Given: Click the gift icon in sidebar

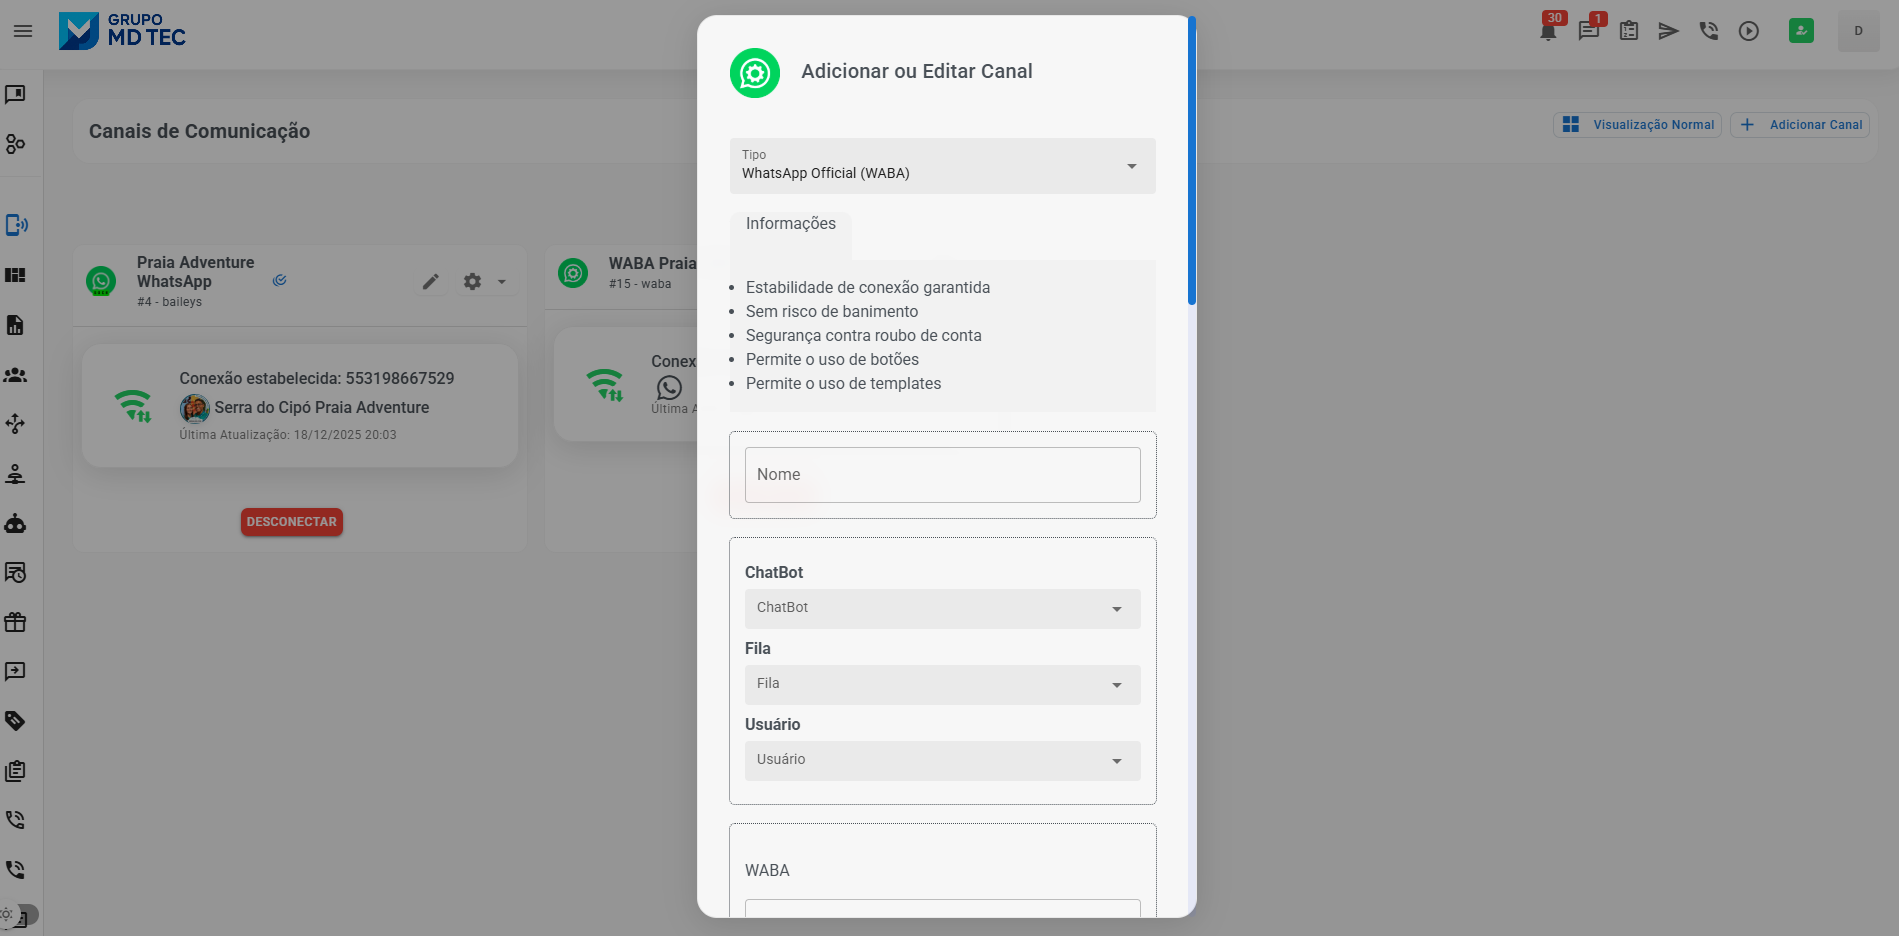Looking at the screenshot, I should click(15, 622).
